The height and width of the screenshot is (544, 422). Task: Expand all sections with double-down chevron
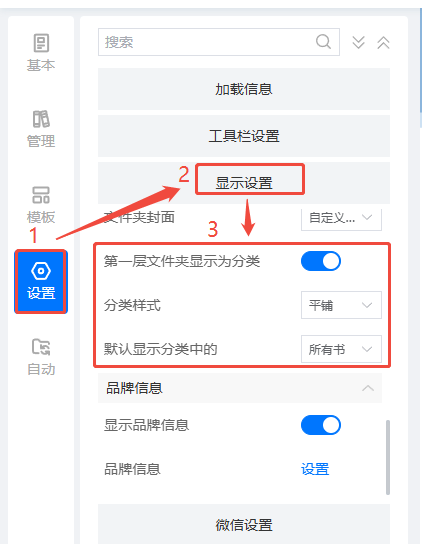pyautogui.click(x=358, y=42)
